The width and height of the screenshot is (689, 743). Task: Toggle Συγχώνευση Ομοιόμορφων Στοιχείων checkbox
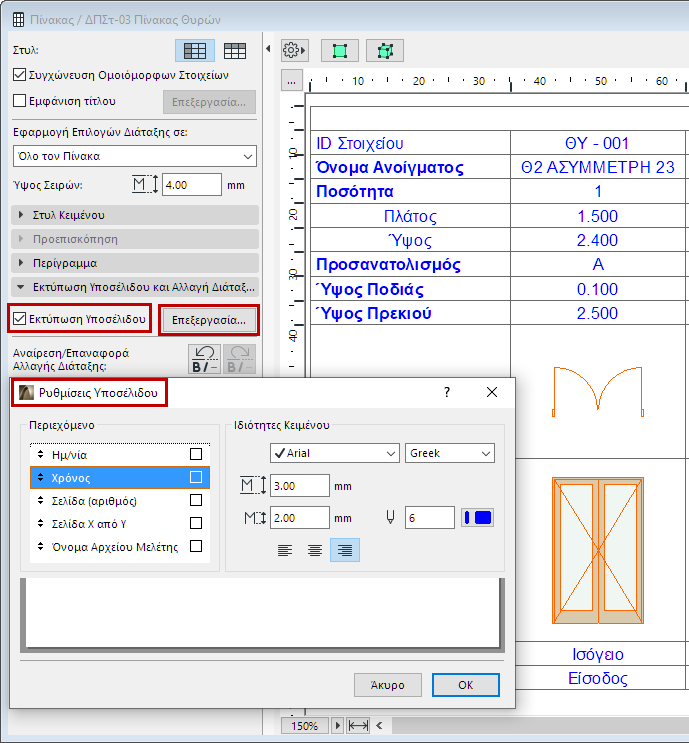(x=19, y=75)
